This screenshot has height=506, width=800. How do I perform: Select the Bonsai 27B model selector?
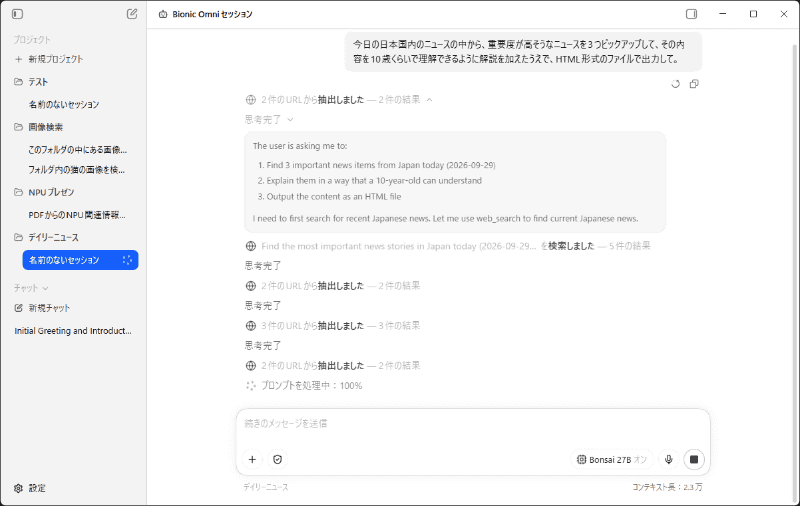click(611, 460)
